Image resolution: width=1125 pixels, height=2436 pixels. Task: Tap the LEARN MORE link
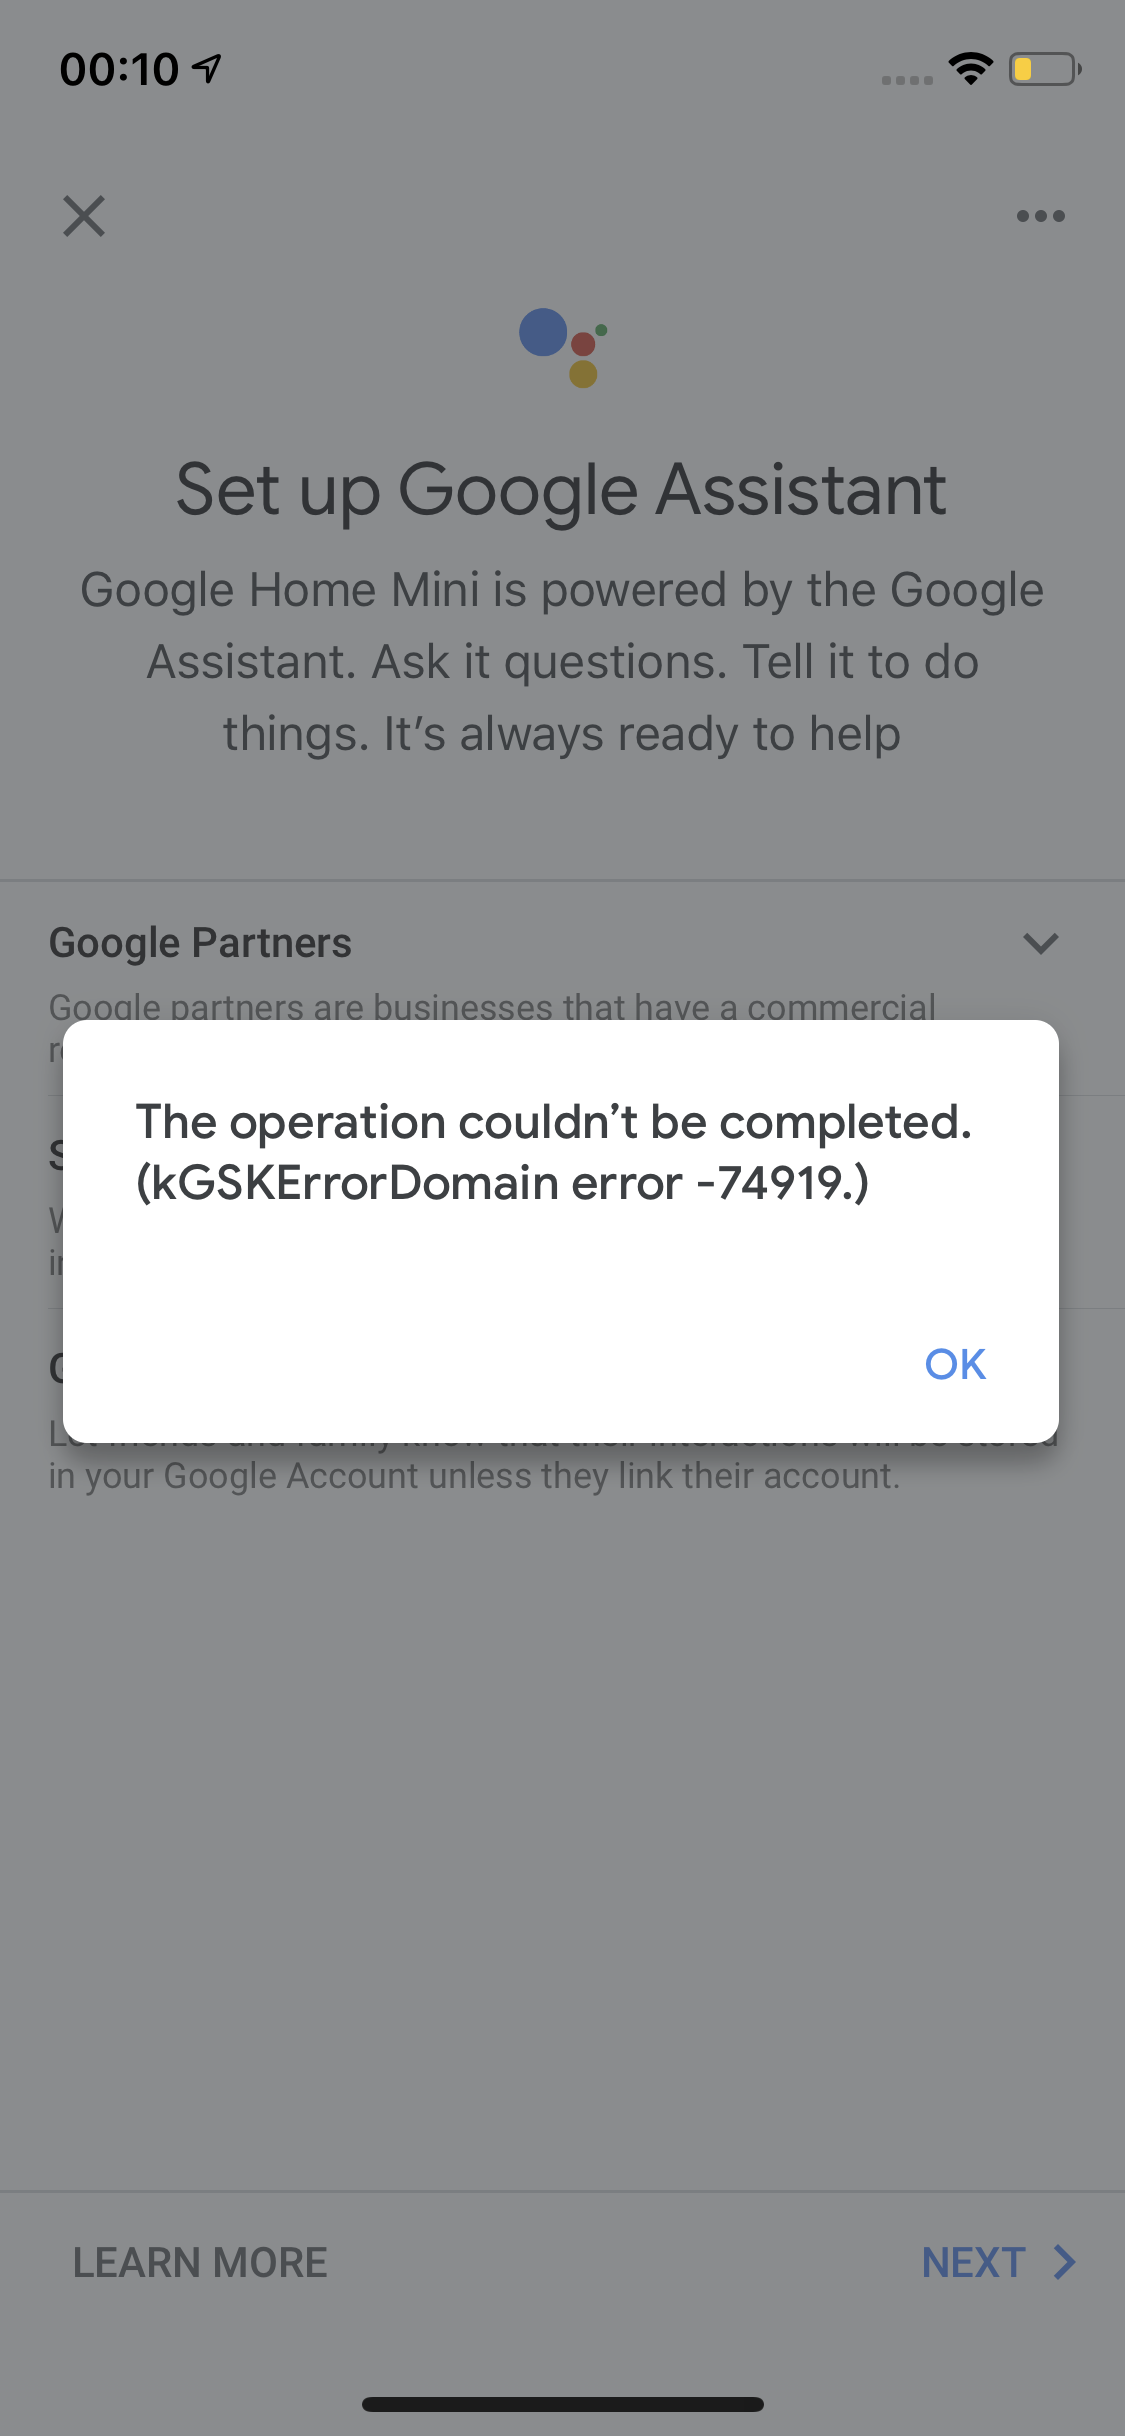pyautogui.click(x=200, y=2262)
